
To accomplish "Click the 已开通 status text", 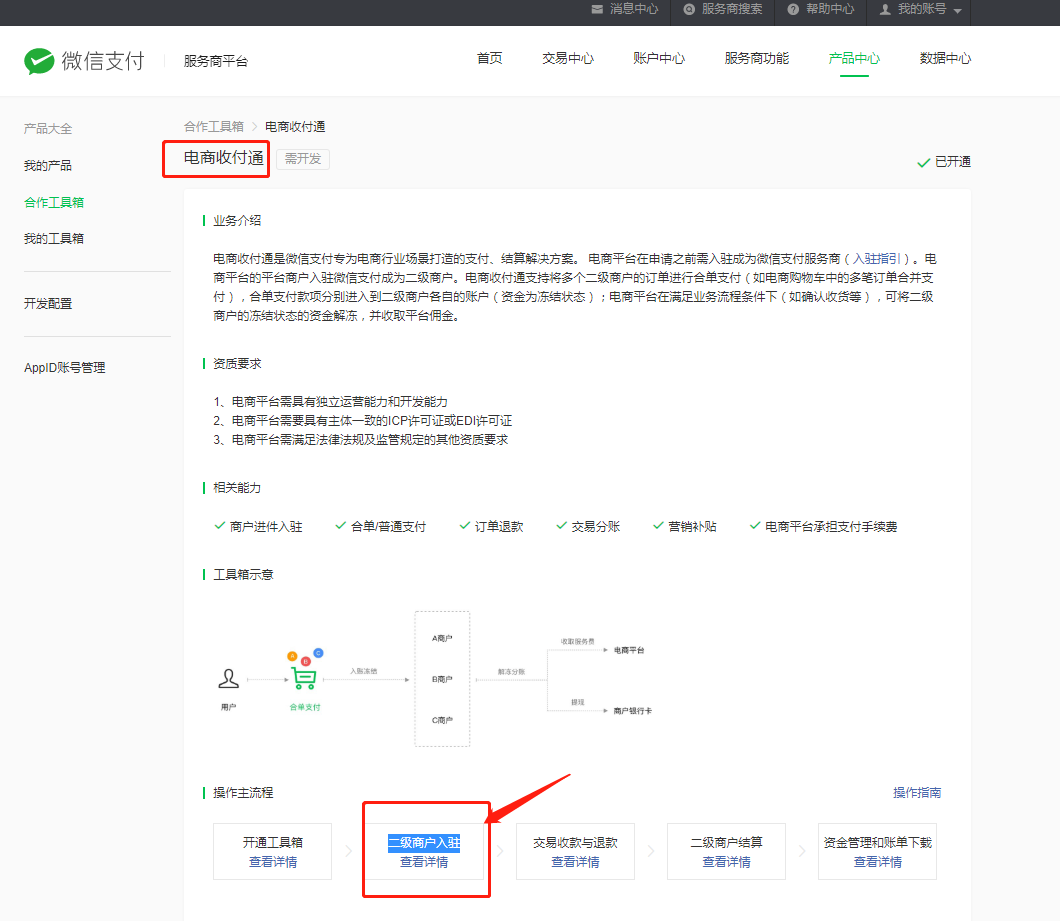I will coord(953,162).
